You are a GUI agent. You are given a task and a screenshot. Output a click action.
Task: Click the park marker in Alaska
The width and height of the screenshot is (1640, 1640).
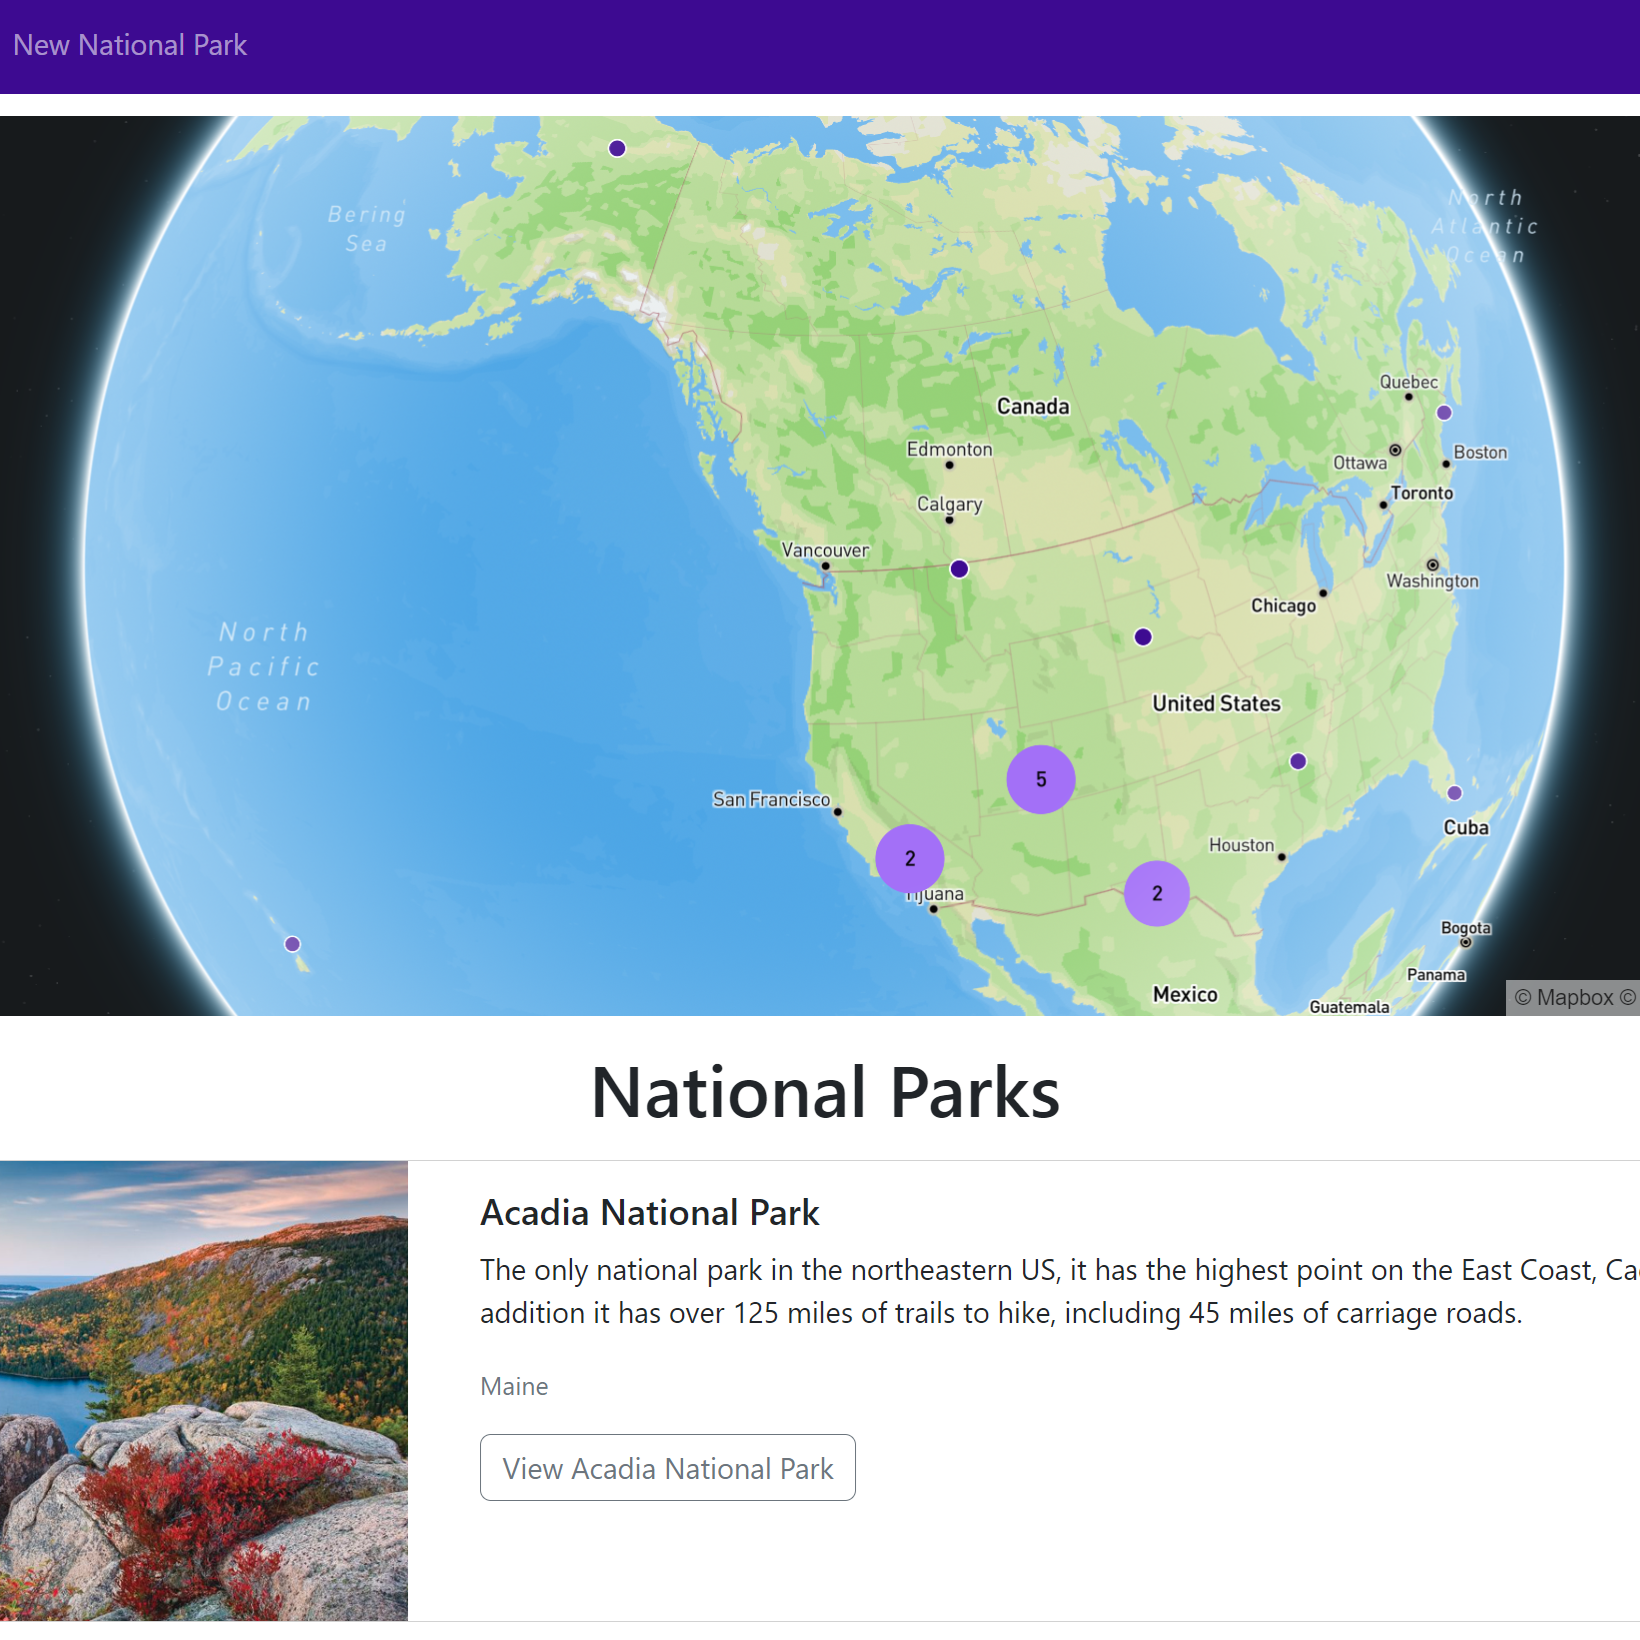tap(616, 147)
